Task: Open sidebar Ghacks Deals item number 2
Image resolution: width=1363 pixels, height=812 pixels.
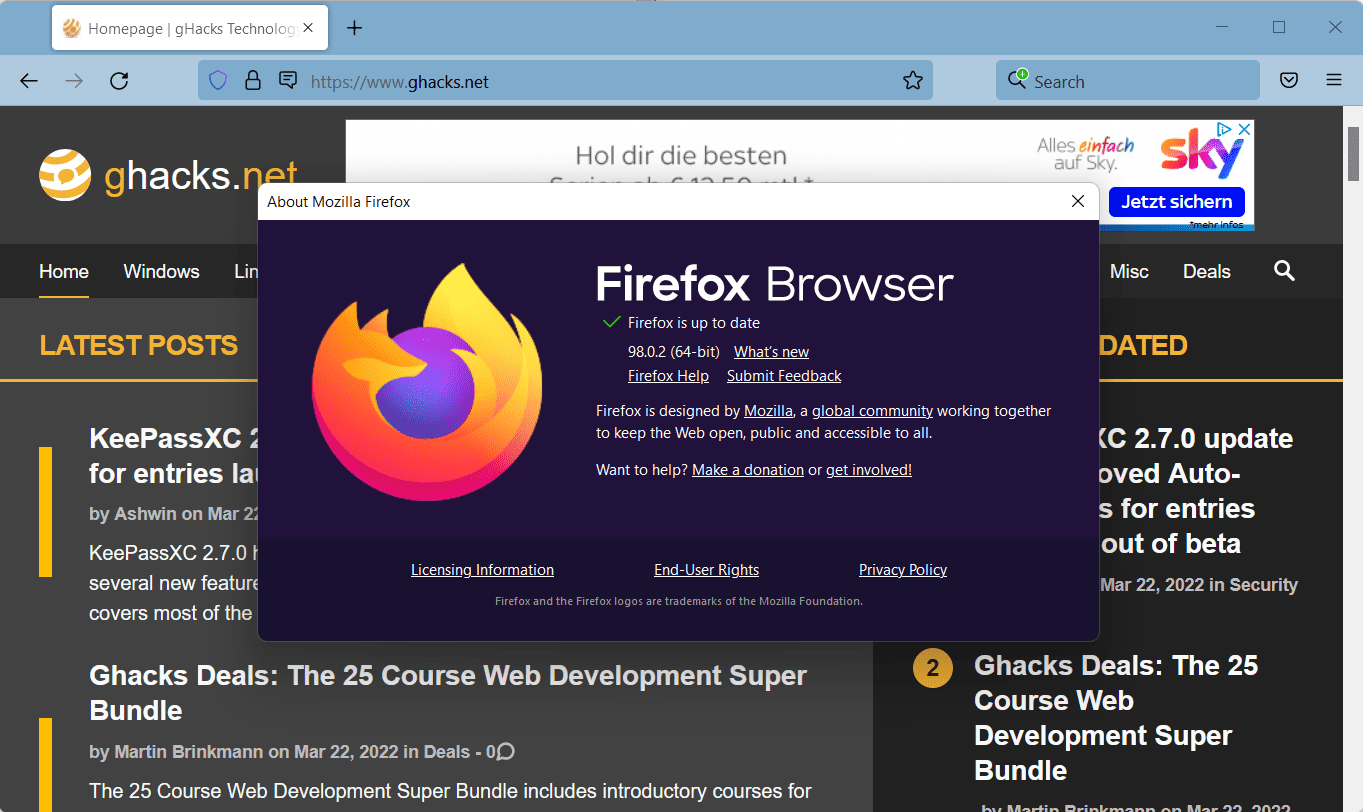Action: 1116,718
